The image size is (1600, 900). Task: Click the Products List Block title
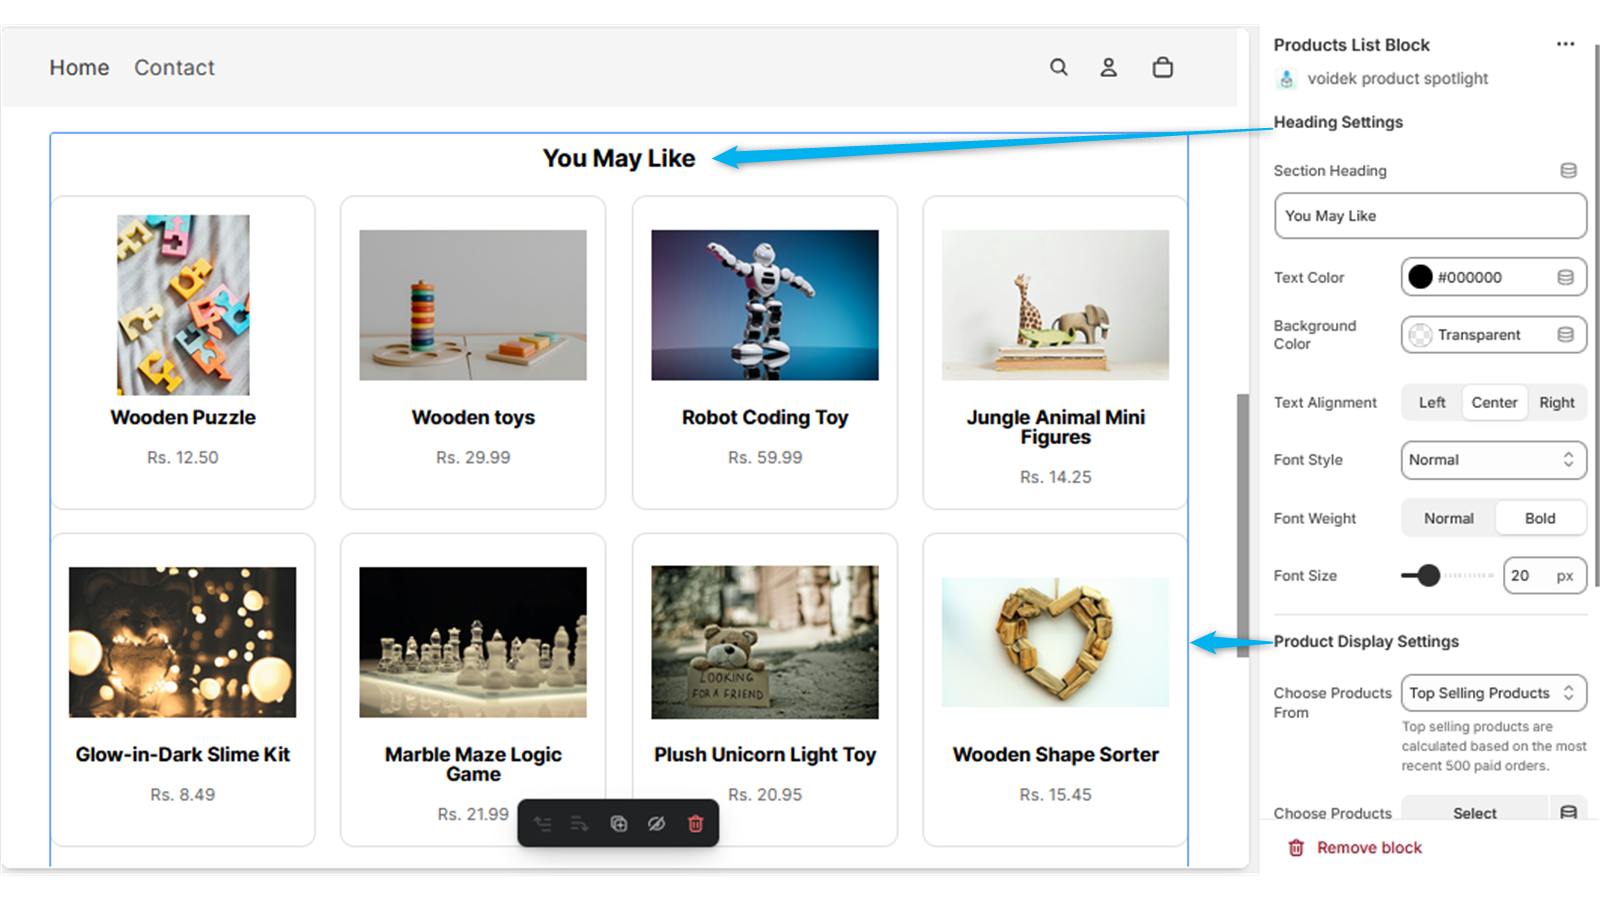pos(1351,45)
